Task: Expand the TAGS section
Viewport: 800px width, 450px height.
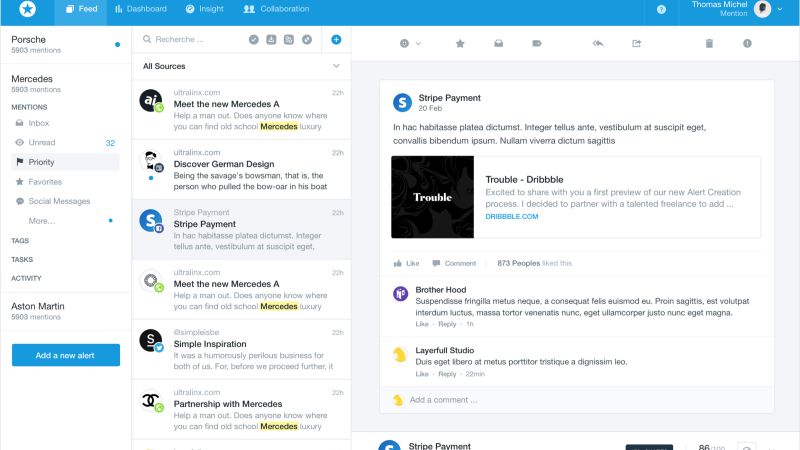Action: coord(20,240)
